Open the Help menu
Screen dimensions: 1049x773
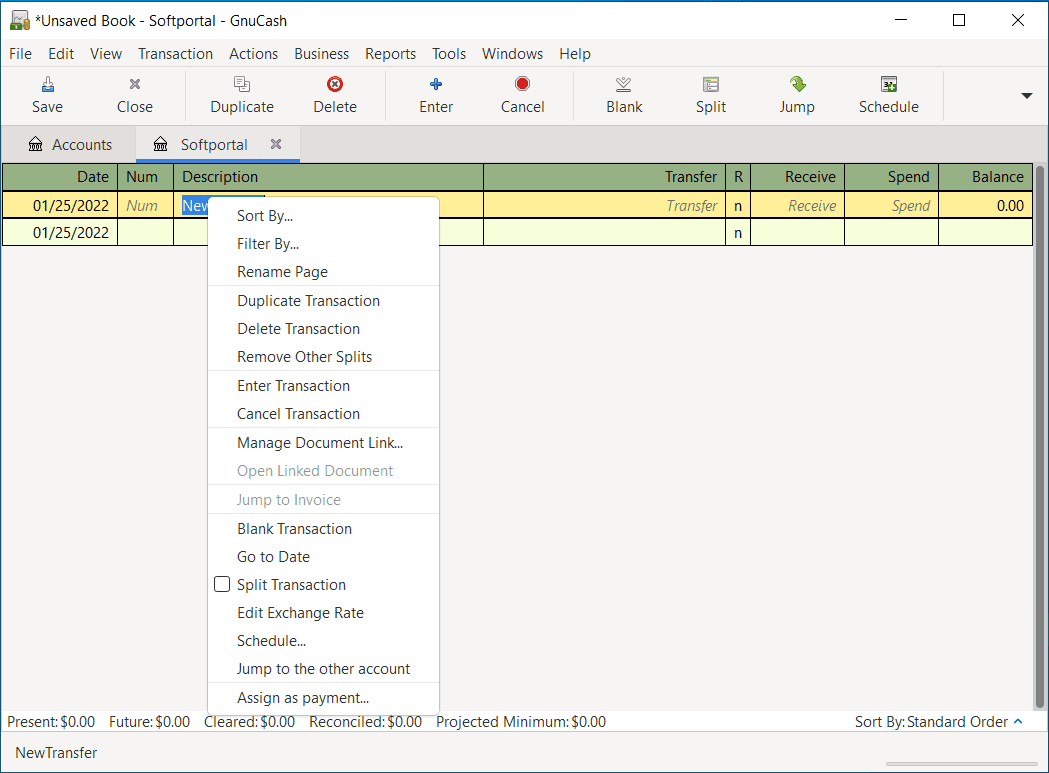click(x=575, y=54)
